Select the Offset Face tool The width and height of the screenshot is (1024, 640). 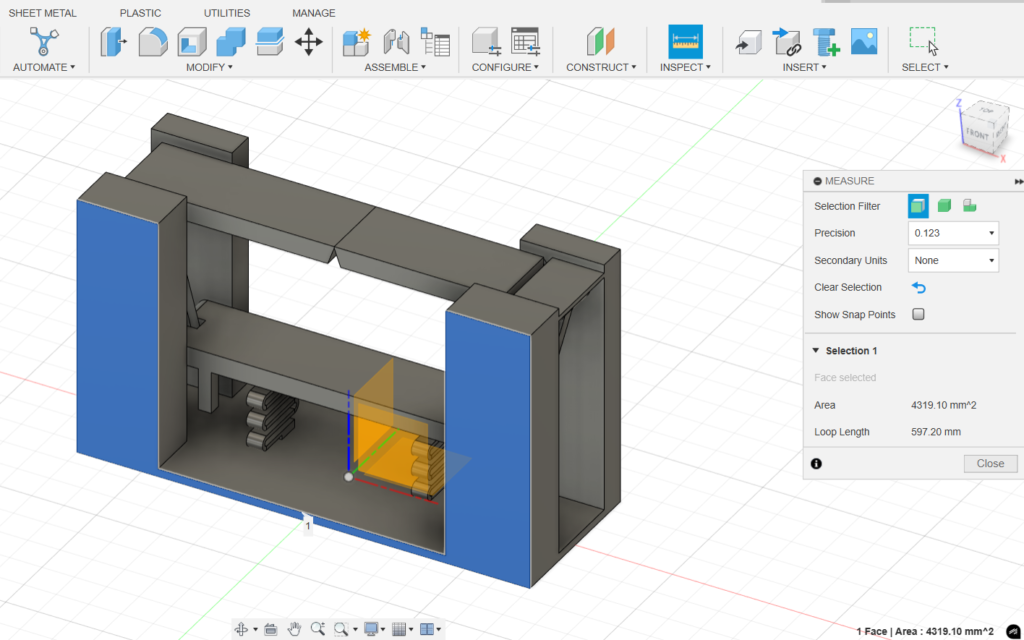[270, 42]
